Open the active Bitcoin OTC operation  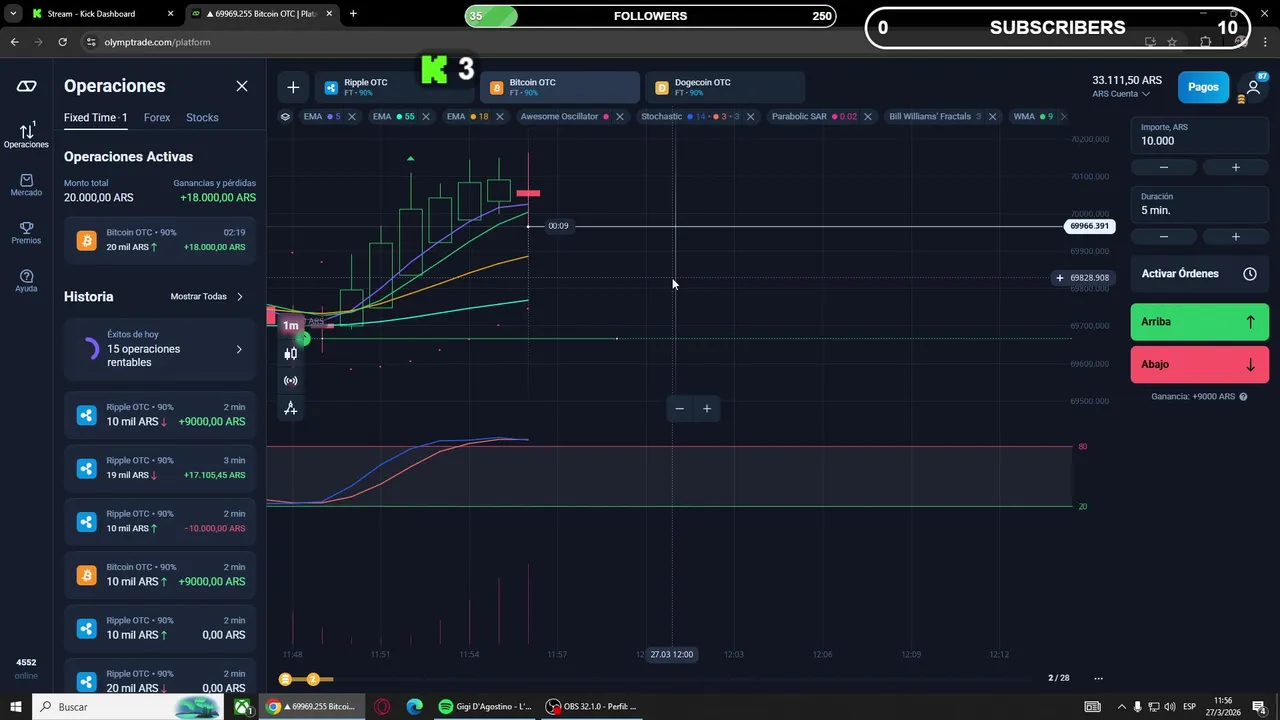pyautogui.click(x=160, y=240)
